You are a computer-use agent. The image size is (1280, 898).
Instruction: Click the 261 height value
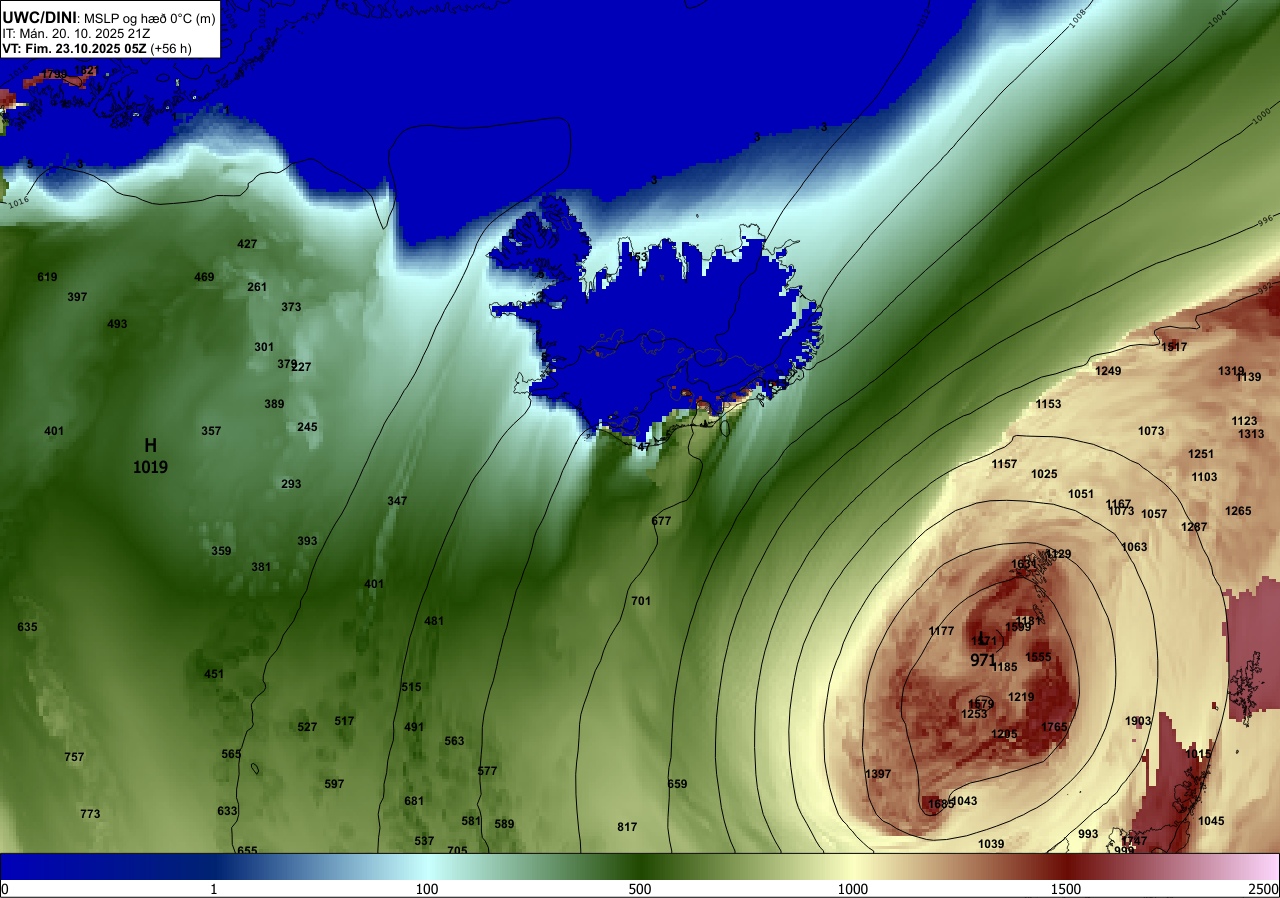257,287
